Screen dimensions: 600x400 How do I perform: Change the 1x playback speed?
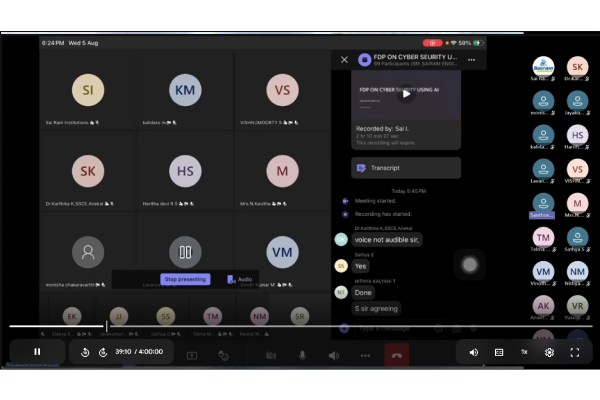click(x=524, y=352)
